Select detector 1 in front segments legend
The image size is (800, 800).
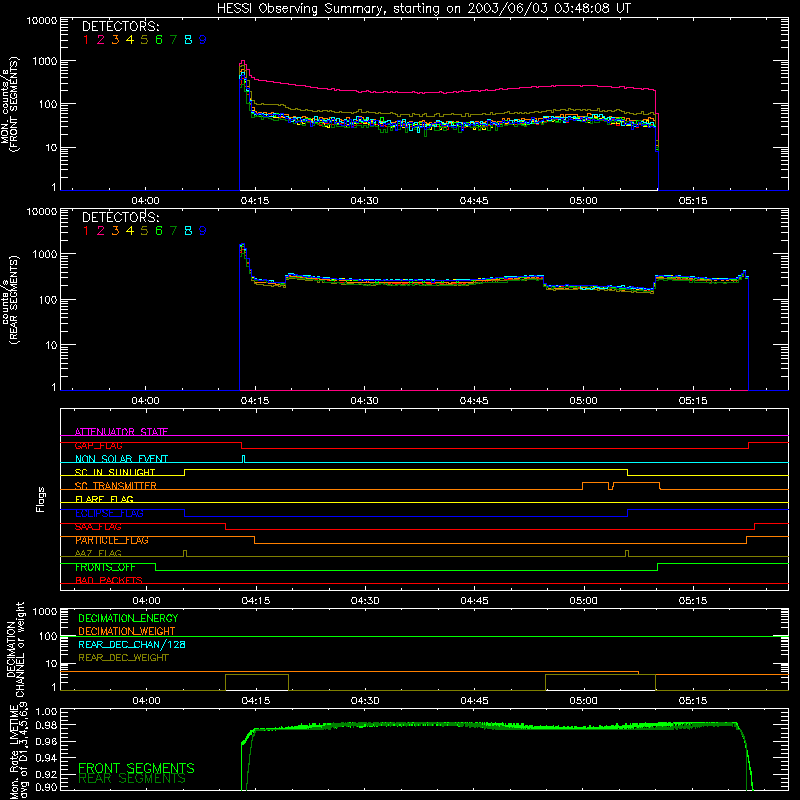click(86, 40)
